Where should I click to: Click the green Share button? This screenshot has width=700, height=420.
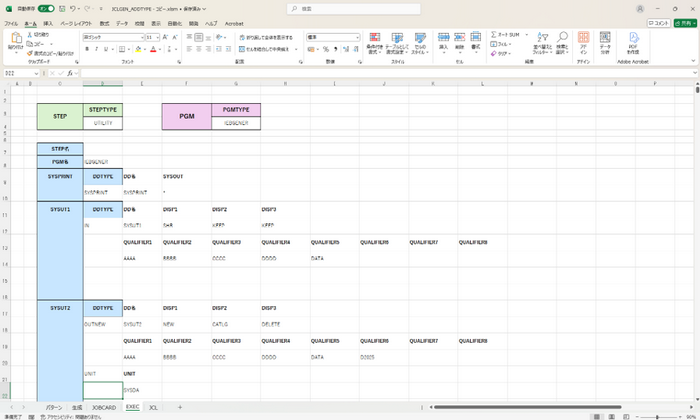click(685, 23)
